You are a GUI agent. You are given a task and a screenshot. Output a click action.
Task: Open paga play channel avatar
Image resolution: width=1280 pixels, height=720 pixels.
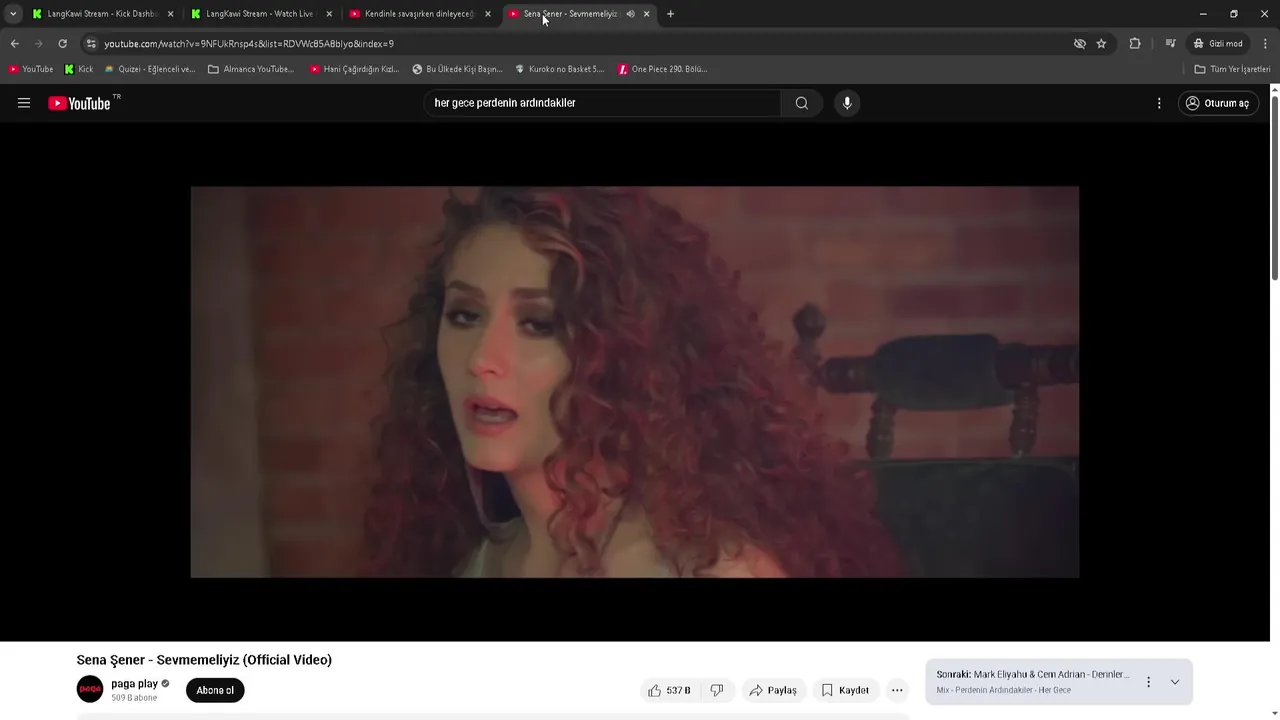[x=90, y=689]
